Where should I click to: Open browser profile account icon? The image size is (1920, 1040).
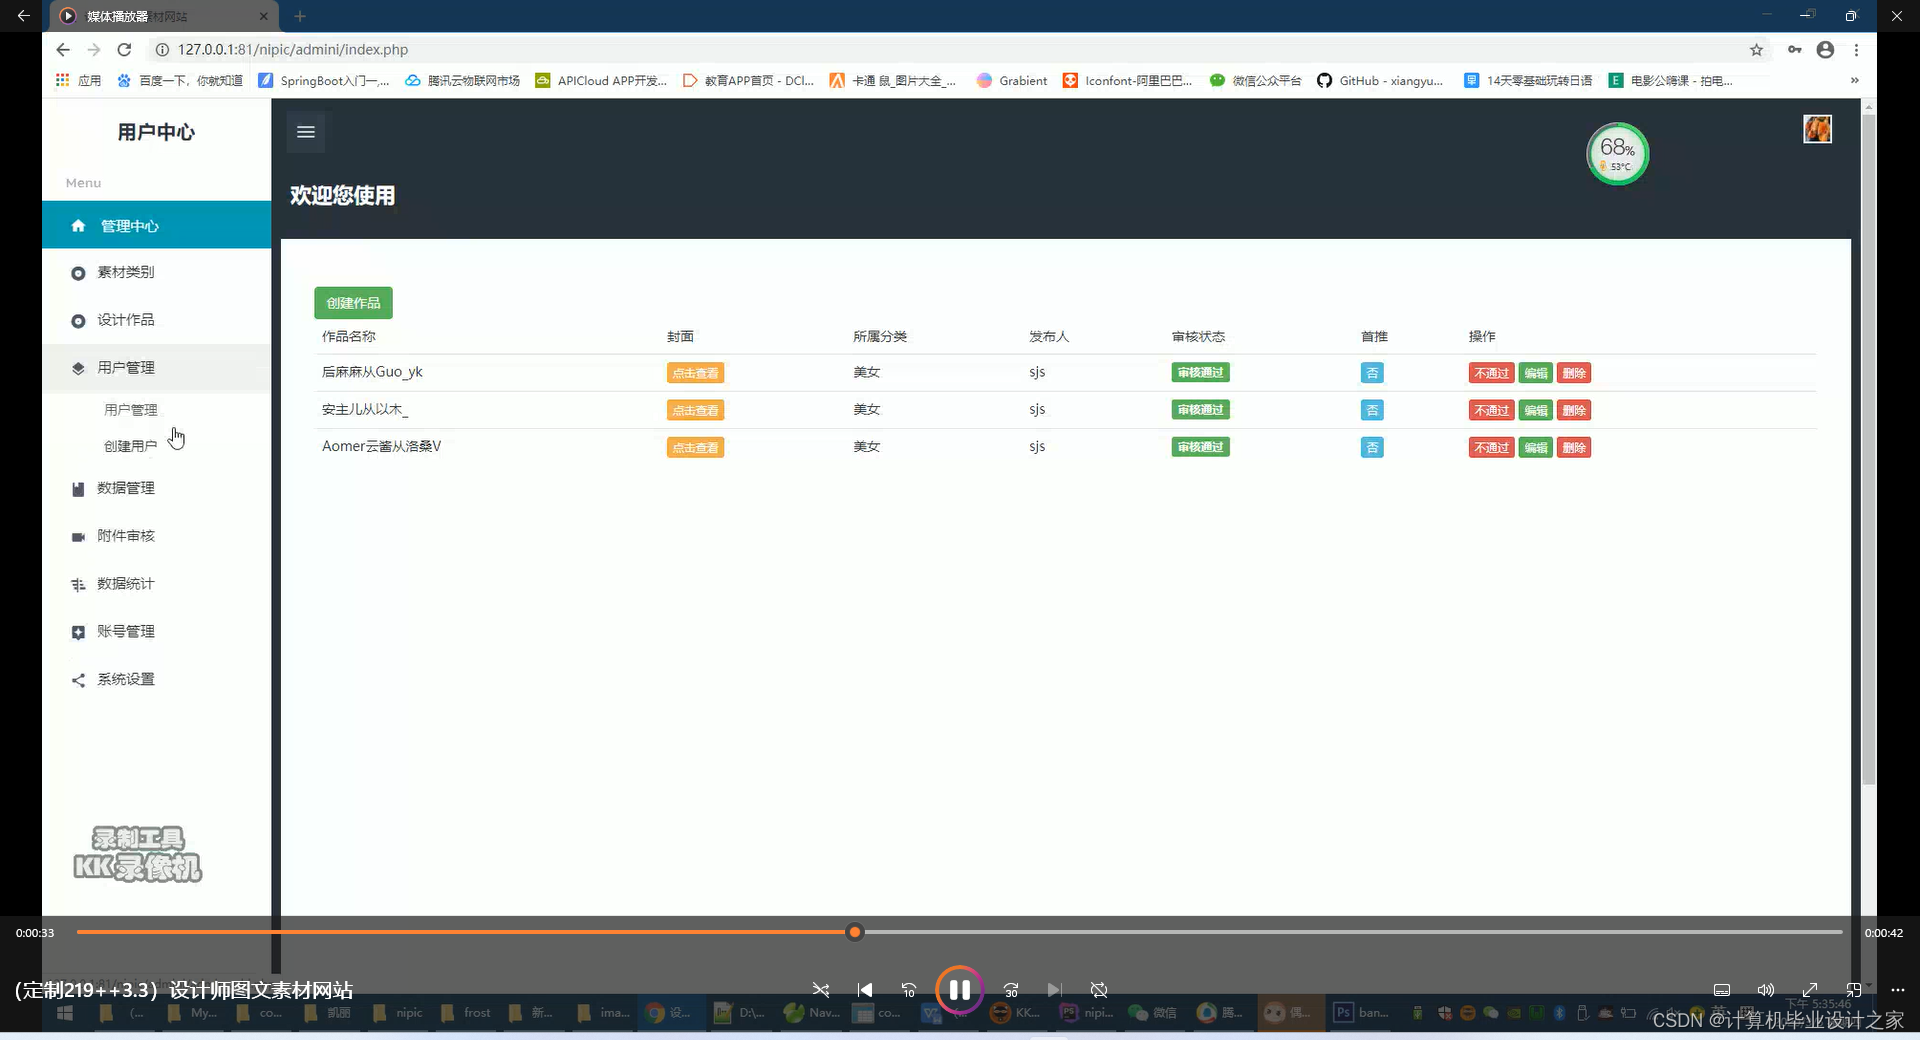coord(1825,50)
